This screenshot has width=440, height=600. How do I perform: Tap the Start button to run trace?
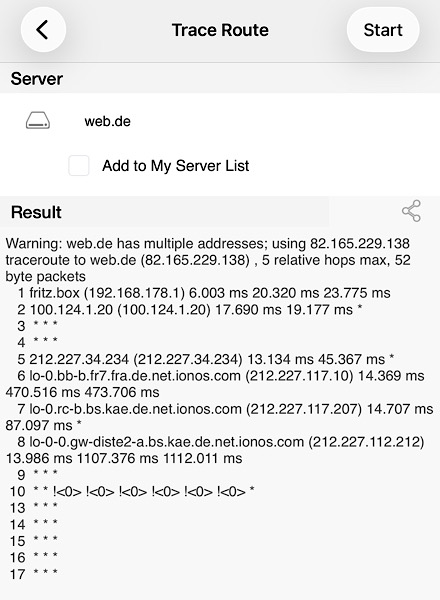[x=383, y=30]
